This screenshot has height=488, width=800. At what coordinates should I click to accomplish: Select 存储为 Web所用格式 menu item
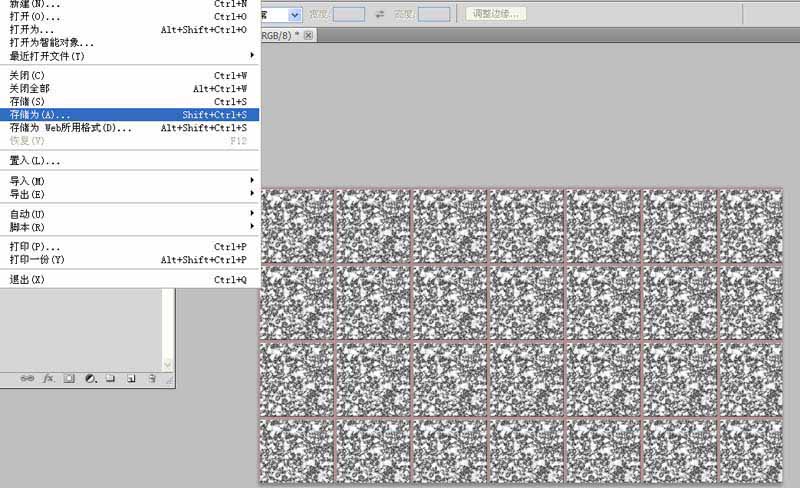[130, 128]
